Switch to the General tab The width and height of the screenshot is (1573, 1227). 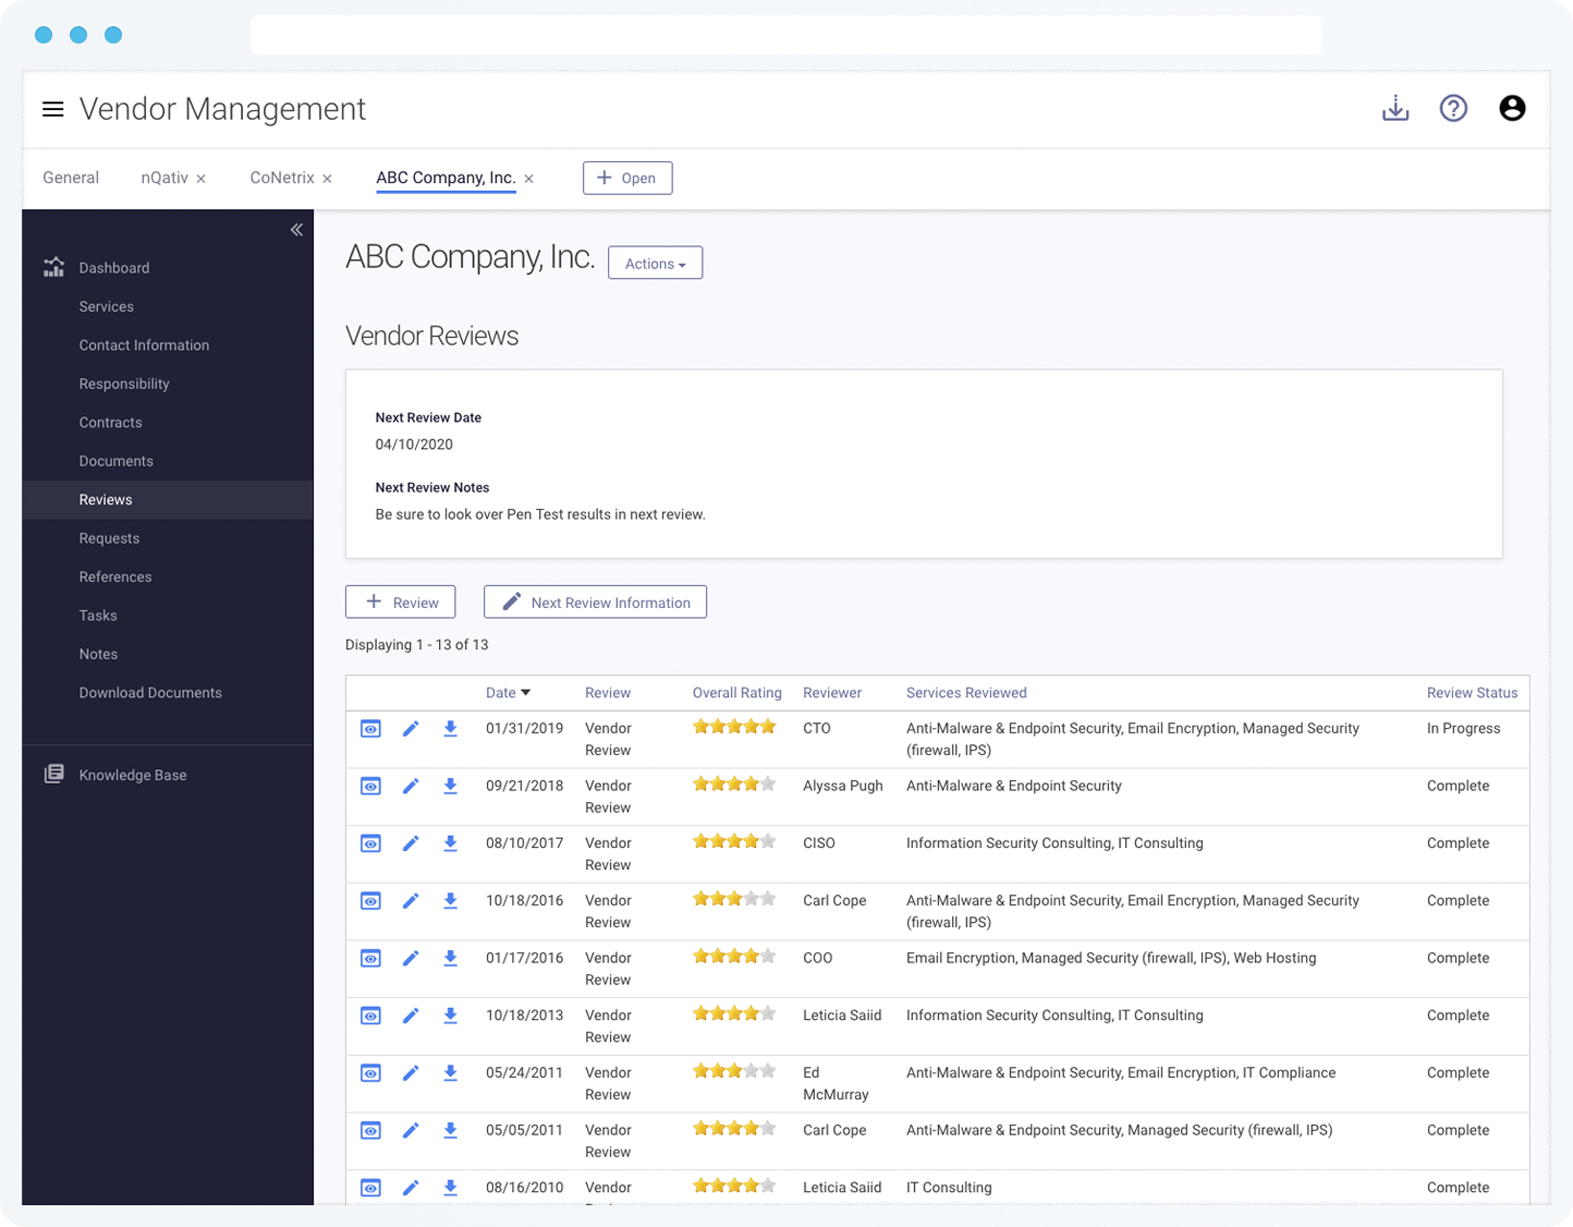(71, 178)
